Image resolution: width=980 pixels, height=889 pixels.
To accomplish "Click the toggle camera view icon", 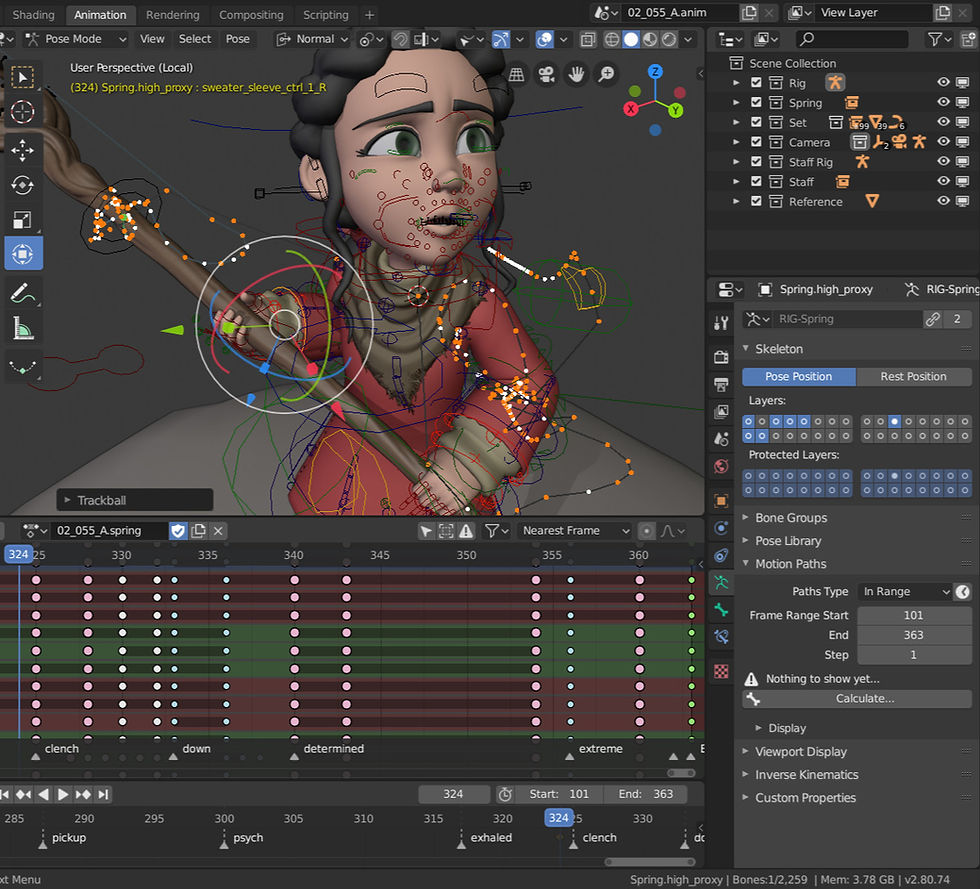I will point(547,75).
